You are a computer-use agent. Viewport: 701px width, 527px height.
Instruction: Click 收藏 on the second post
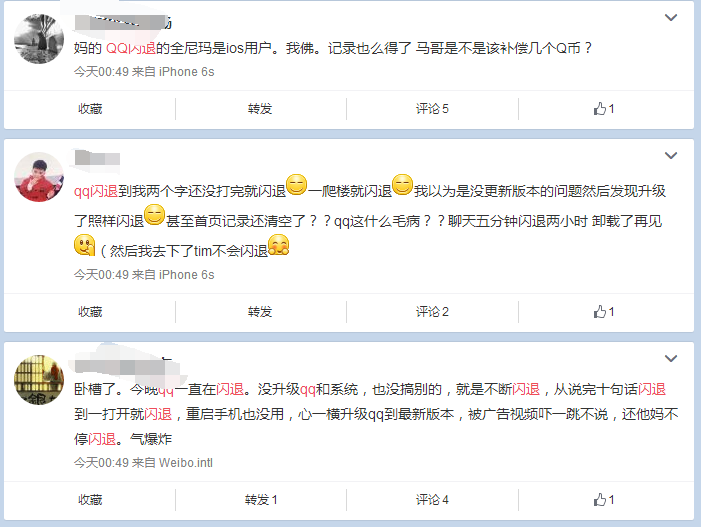point(90,312)
